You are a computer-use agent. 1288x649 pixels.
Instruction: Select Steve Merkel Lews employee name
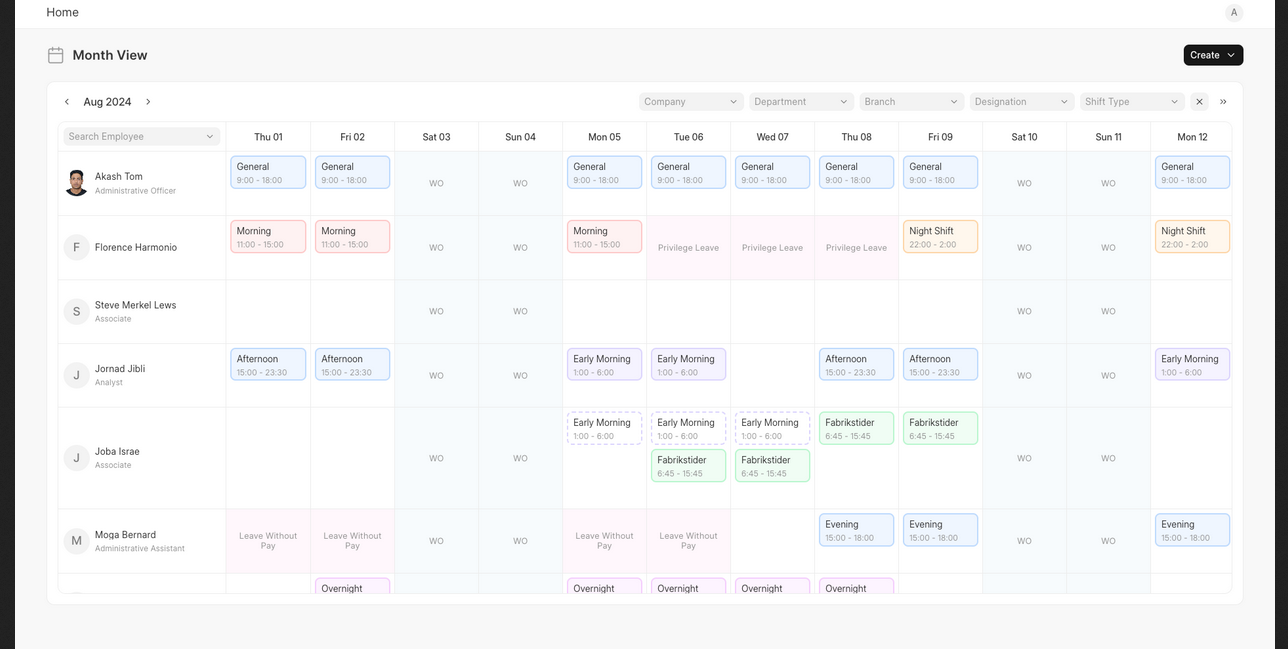pyautogui.click(x=135, y=305)
